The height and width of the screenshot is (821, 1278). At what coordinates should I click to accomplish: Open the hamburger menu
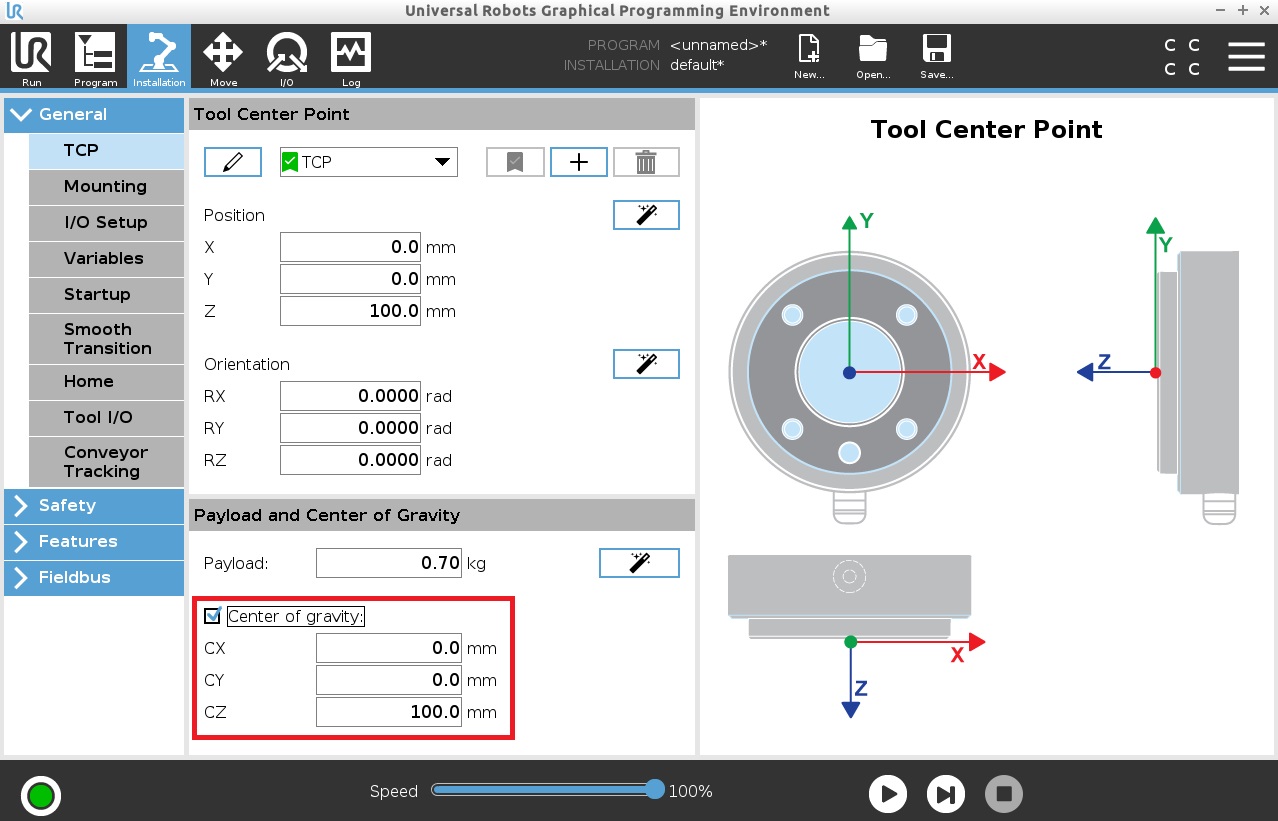coord(1246,57)
